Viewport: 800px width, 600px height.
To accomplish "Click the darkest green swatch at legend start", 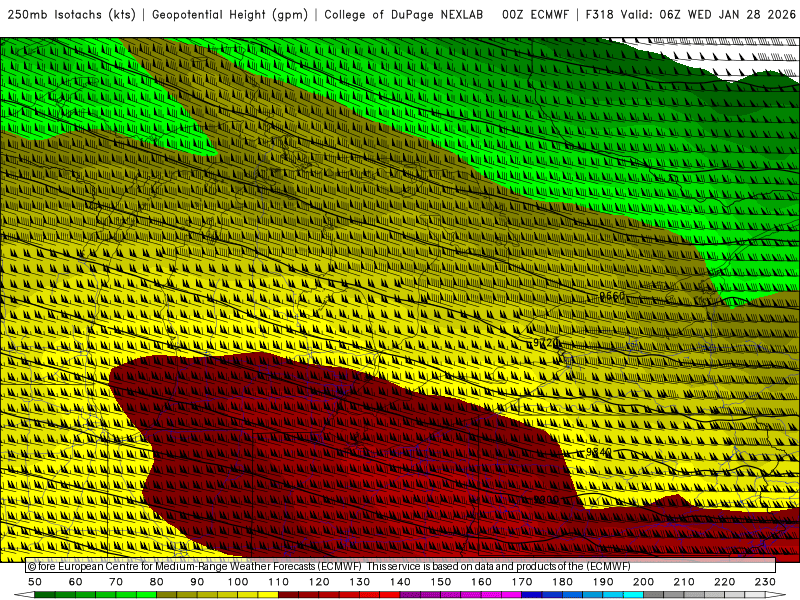I will tap(44, 595).
